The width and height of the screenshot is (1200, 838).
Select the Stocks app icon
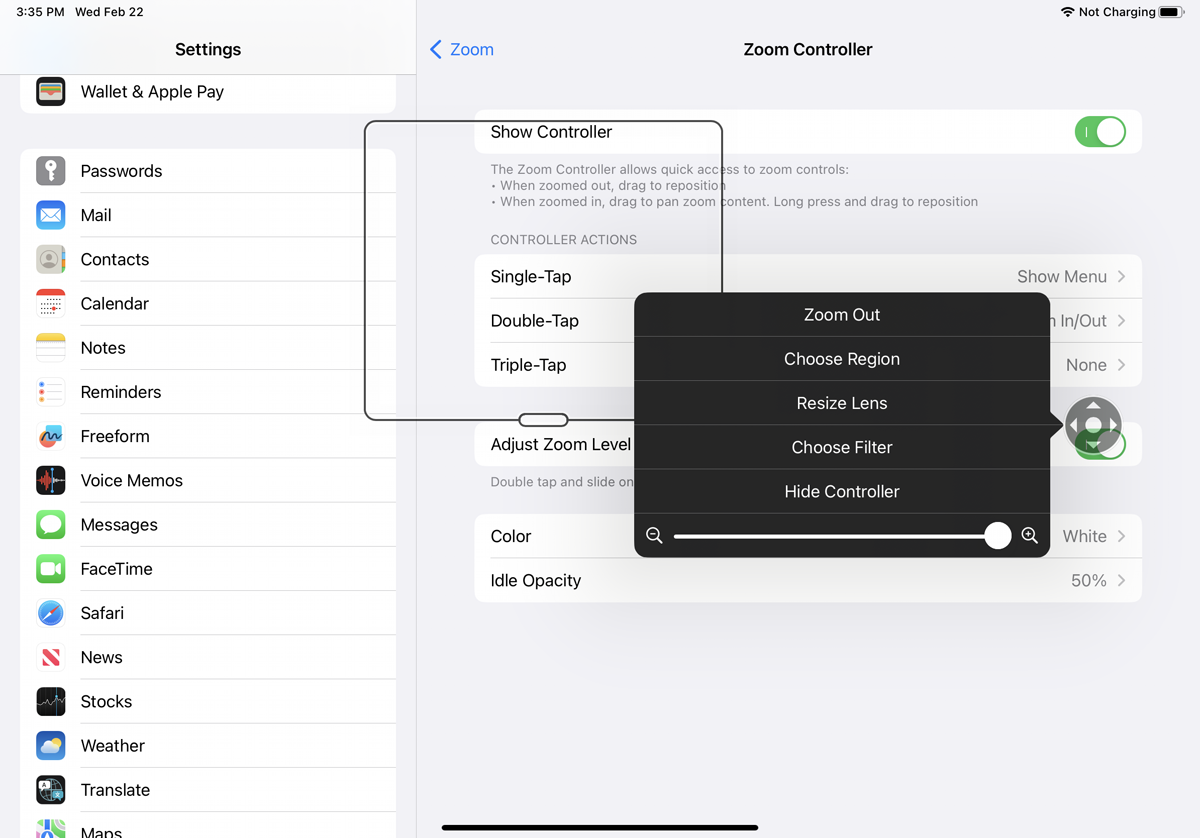tap(50, 701)
